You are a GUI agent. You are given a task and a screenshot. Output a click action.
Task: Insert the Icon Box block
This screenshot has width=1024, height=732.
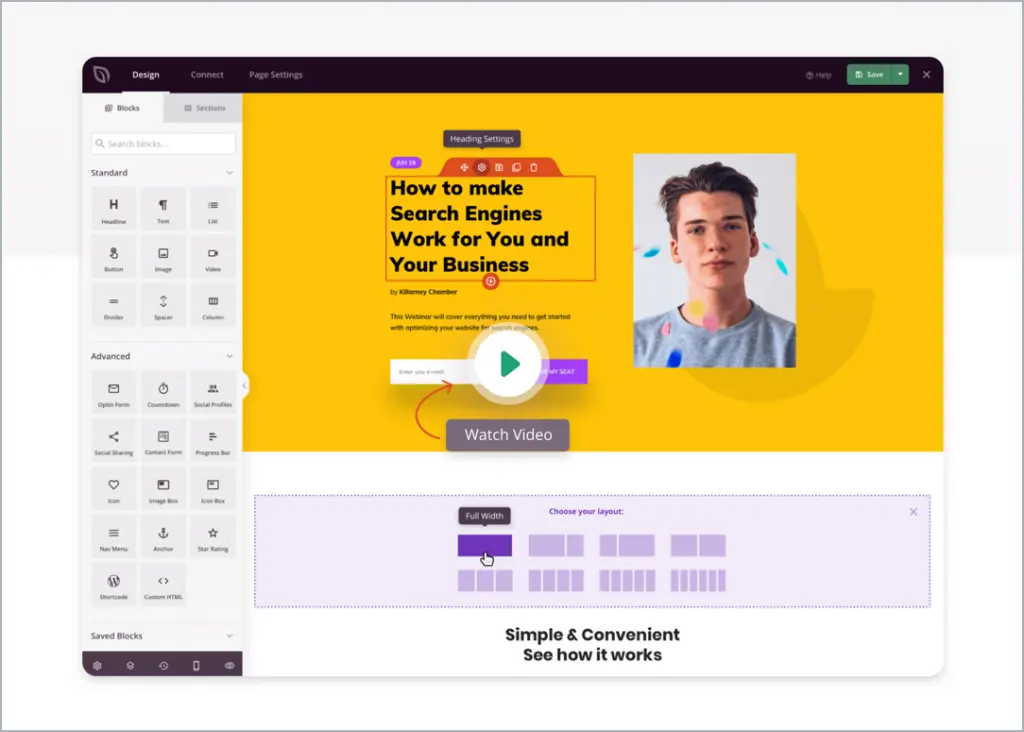pyautogui.click(x=213, y=490)
